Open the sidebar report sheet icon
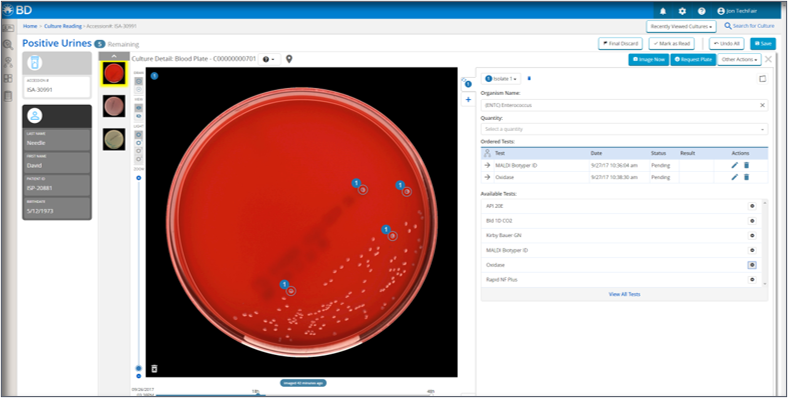The height and width of the screenshot is (398, 788). 8,96
